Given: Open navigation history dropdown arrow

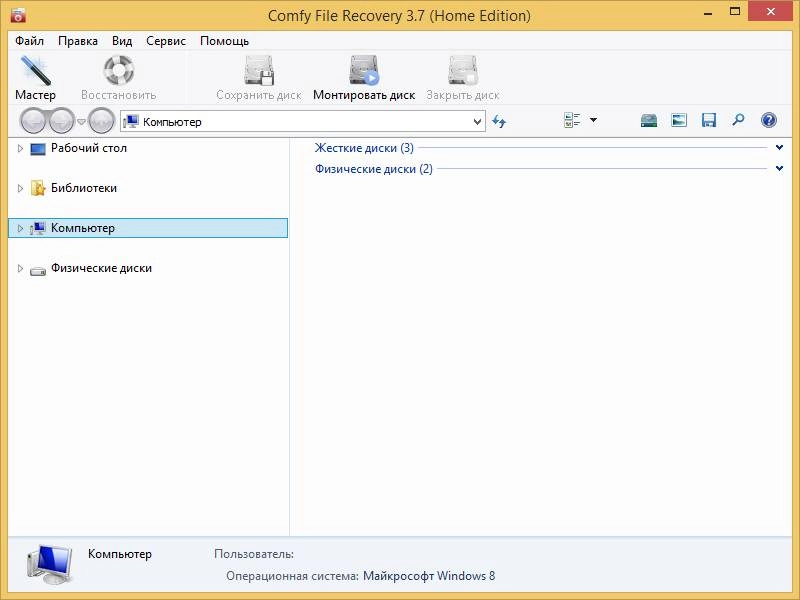Looking at the screenshot, I should coord(81,121).
